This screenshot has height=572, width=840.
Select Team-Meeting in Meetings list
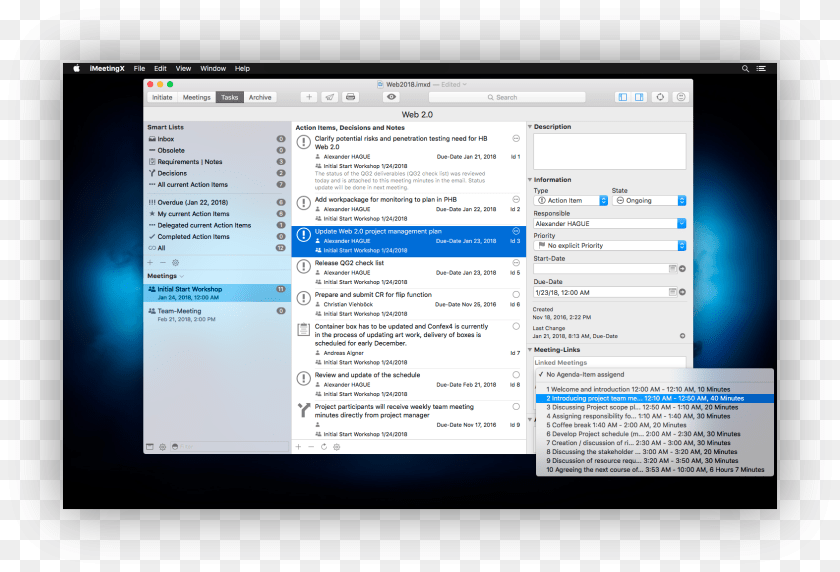click(x=216, y=315)
